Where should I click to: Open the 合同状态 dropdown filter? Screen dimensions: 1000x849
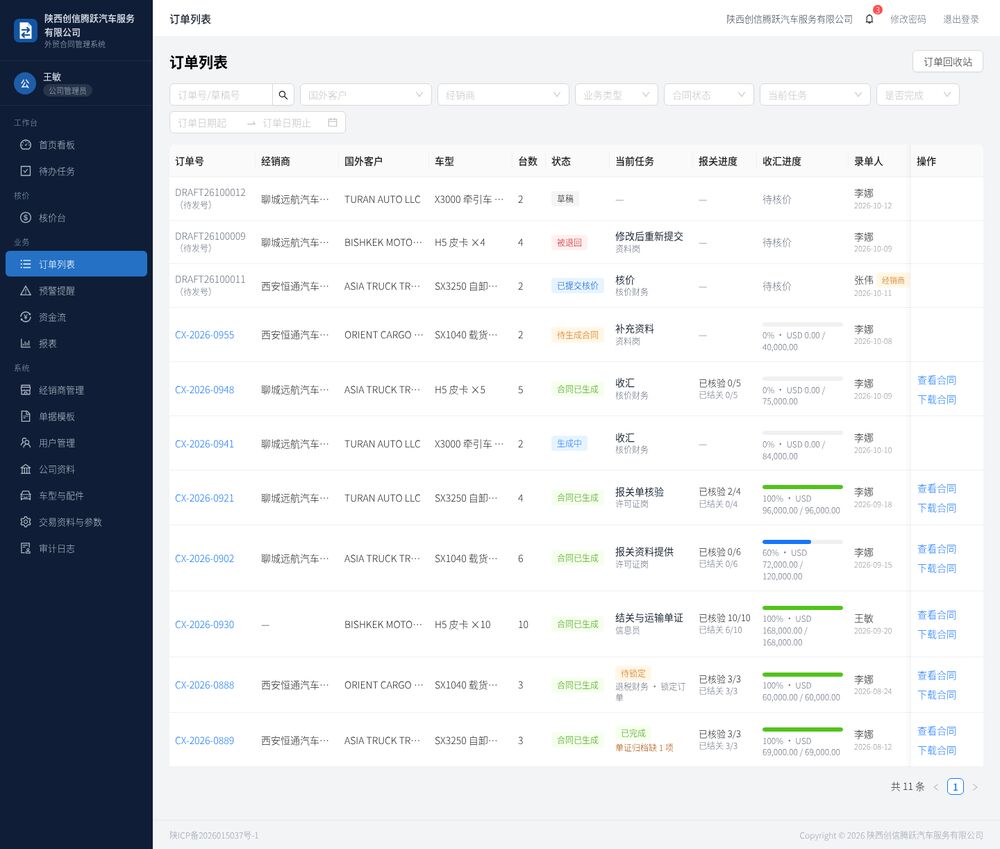click(709, 95)
